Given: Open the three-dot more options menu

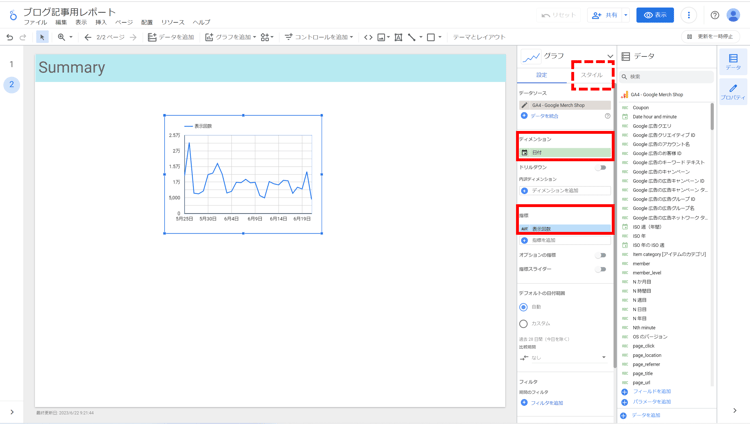Looking at the screenshot, I should click(688, 15).
